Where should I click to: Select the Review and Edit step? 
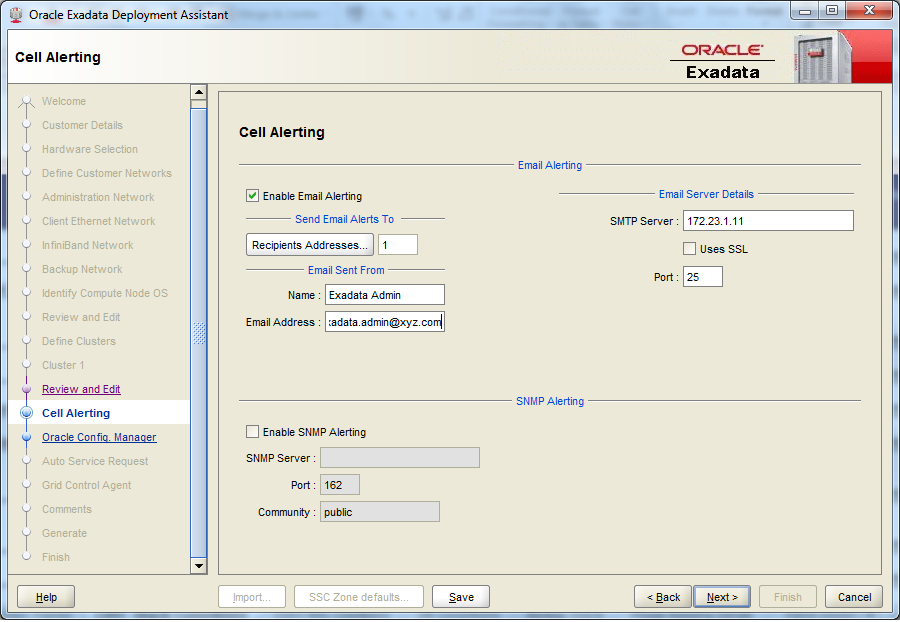click(x=81, y=389)
